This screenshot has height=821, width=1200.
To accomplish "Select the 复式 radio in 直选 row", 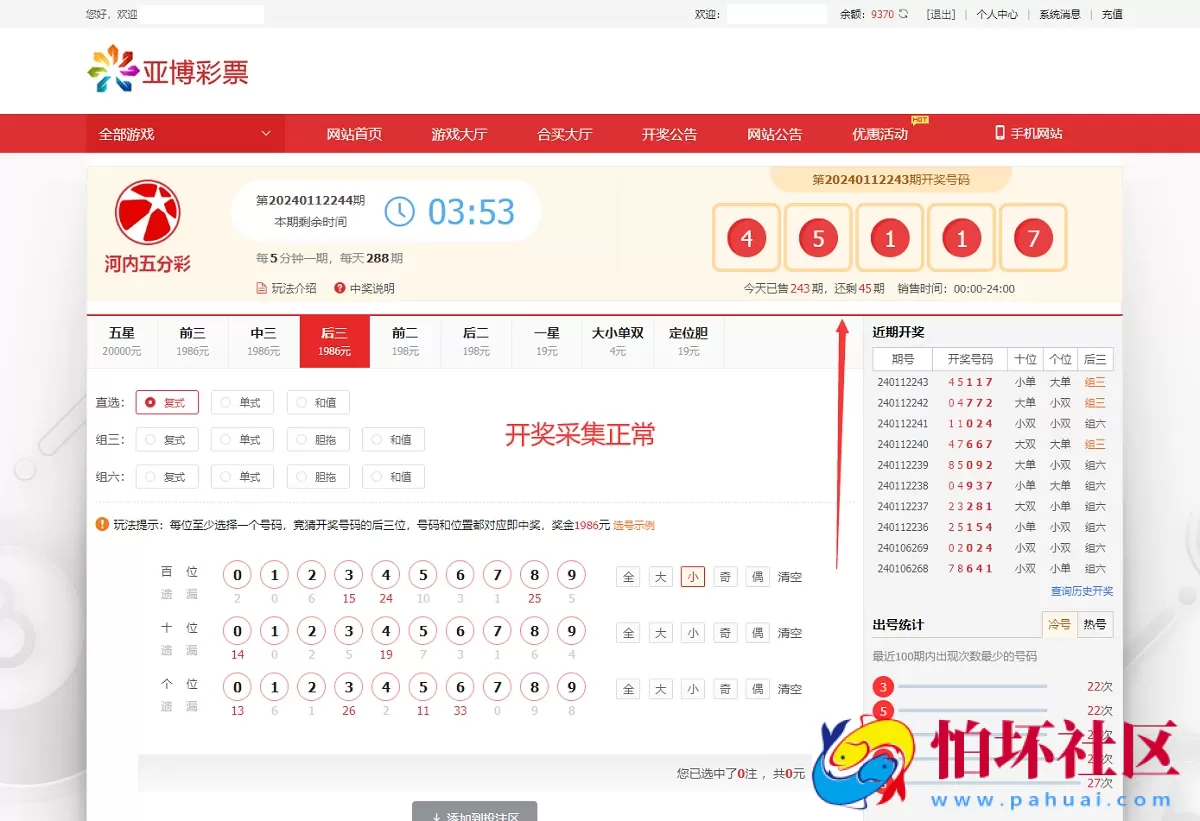I will (x=166, y=402).
